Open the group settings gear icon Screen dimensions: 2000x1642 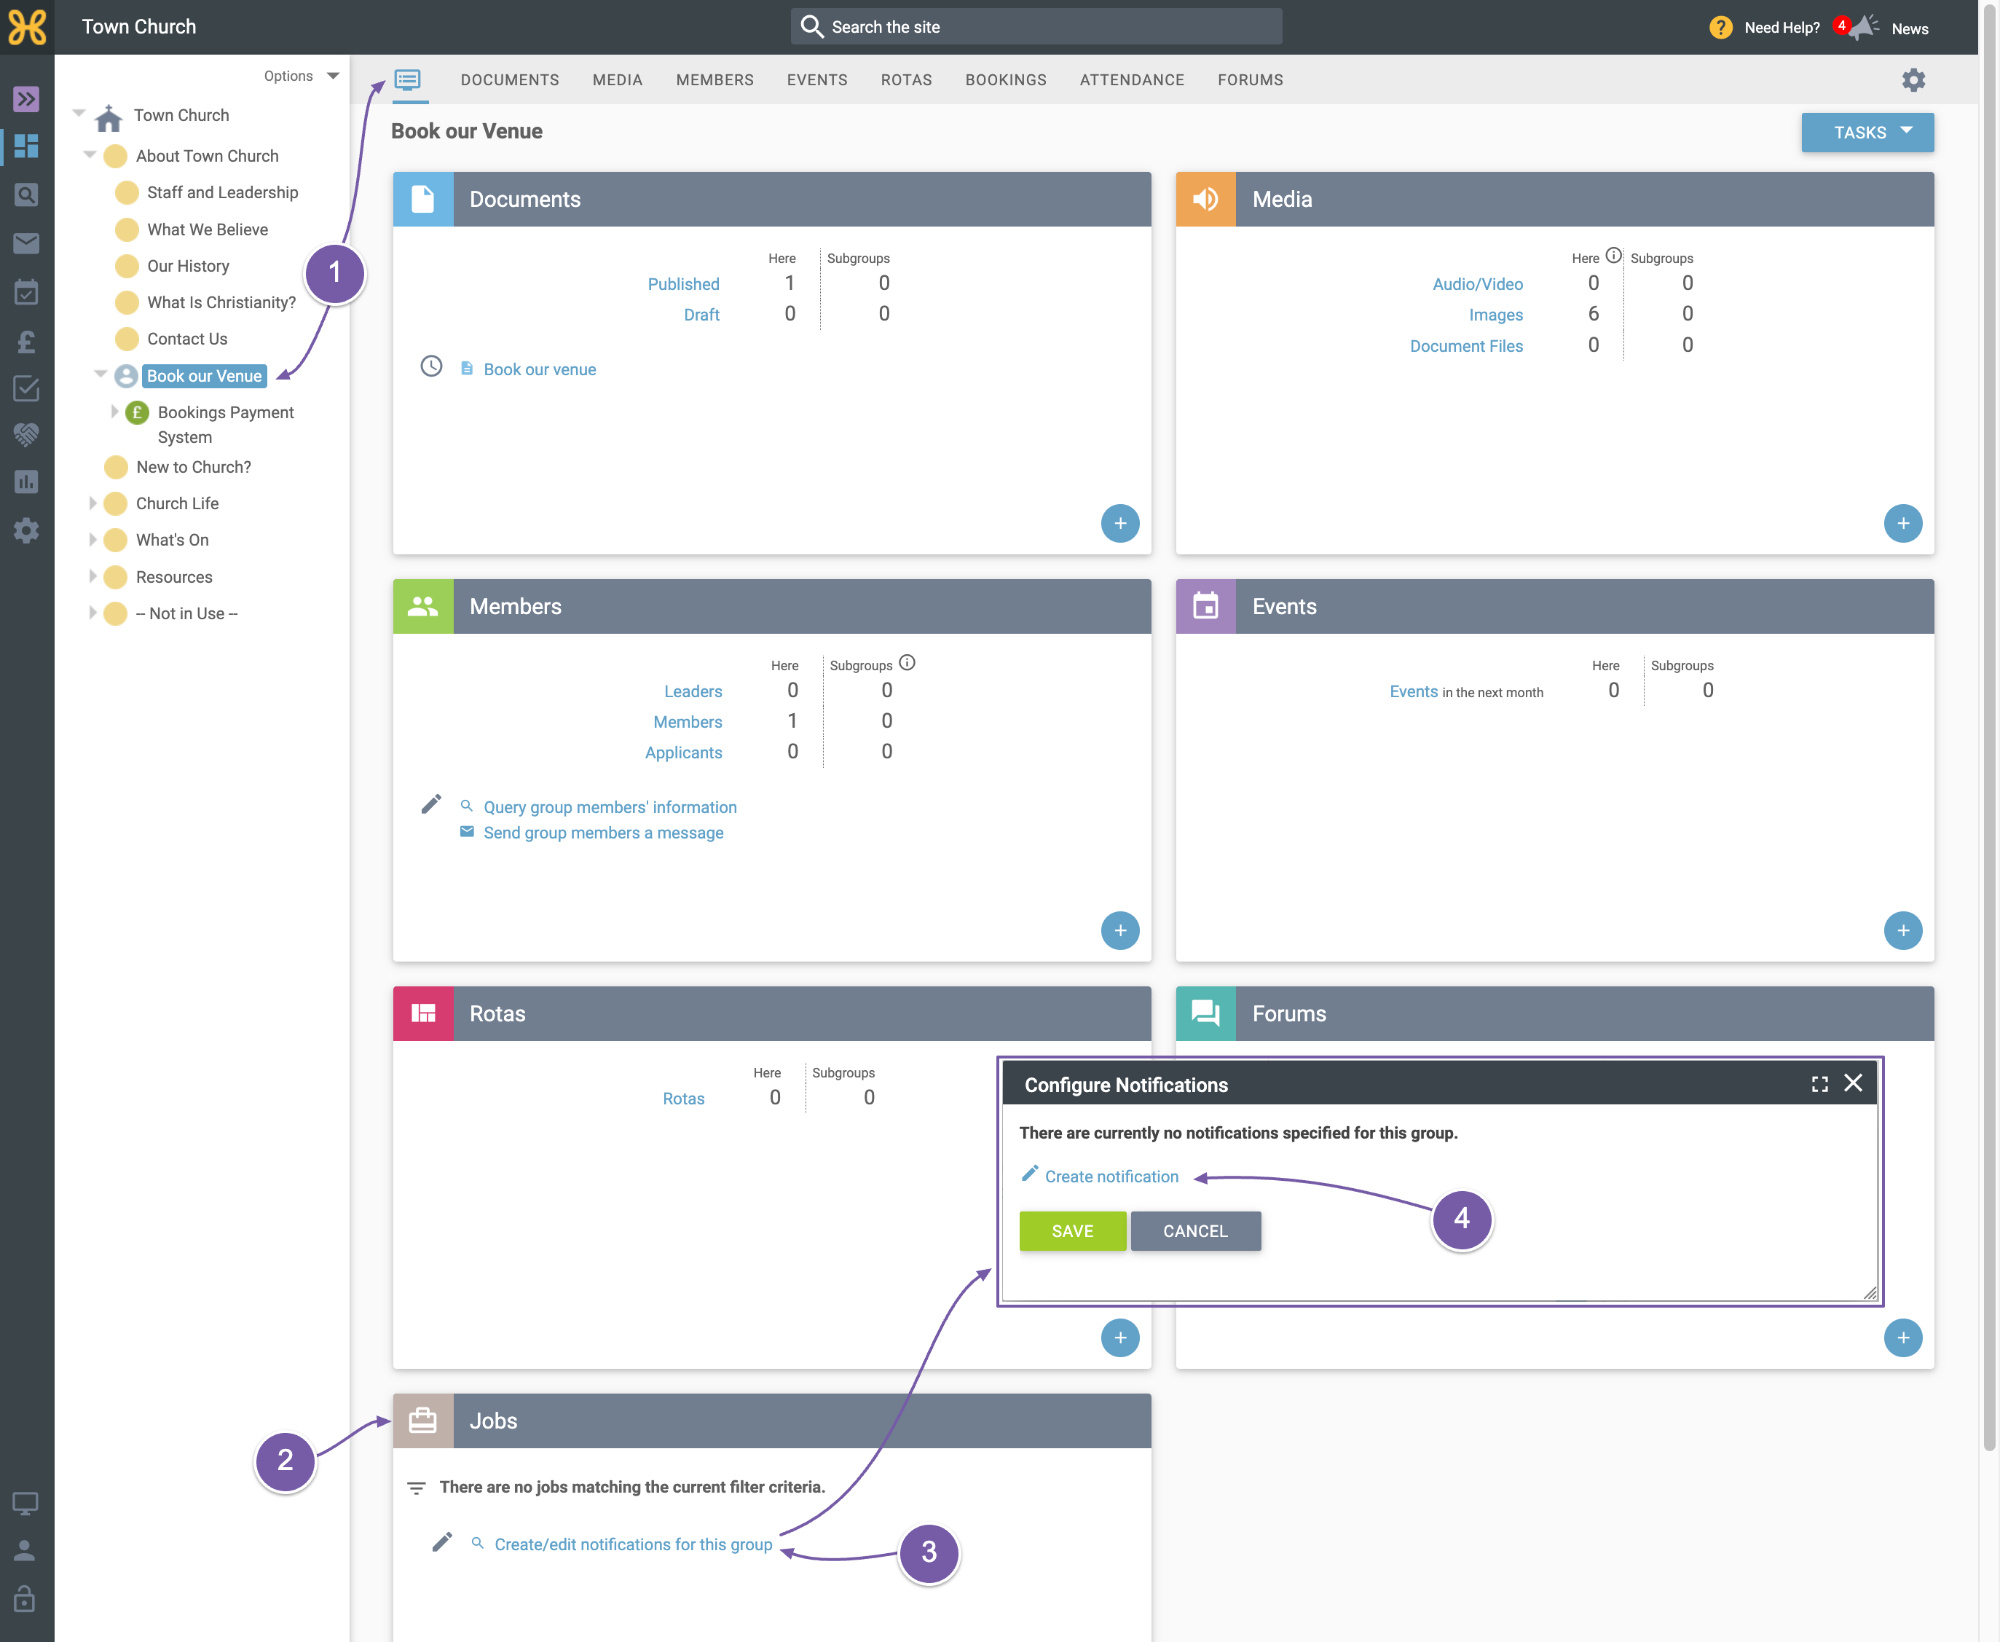tap(1913, 80)
